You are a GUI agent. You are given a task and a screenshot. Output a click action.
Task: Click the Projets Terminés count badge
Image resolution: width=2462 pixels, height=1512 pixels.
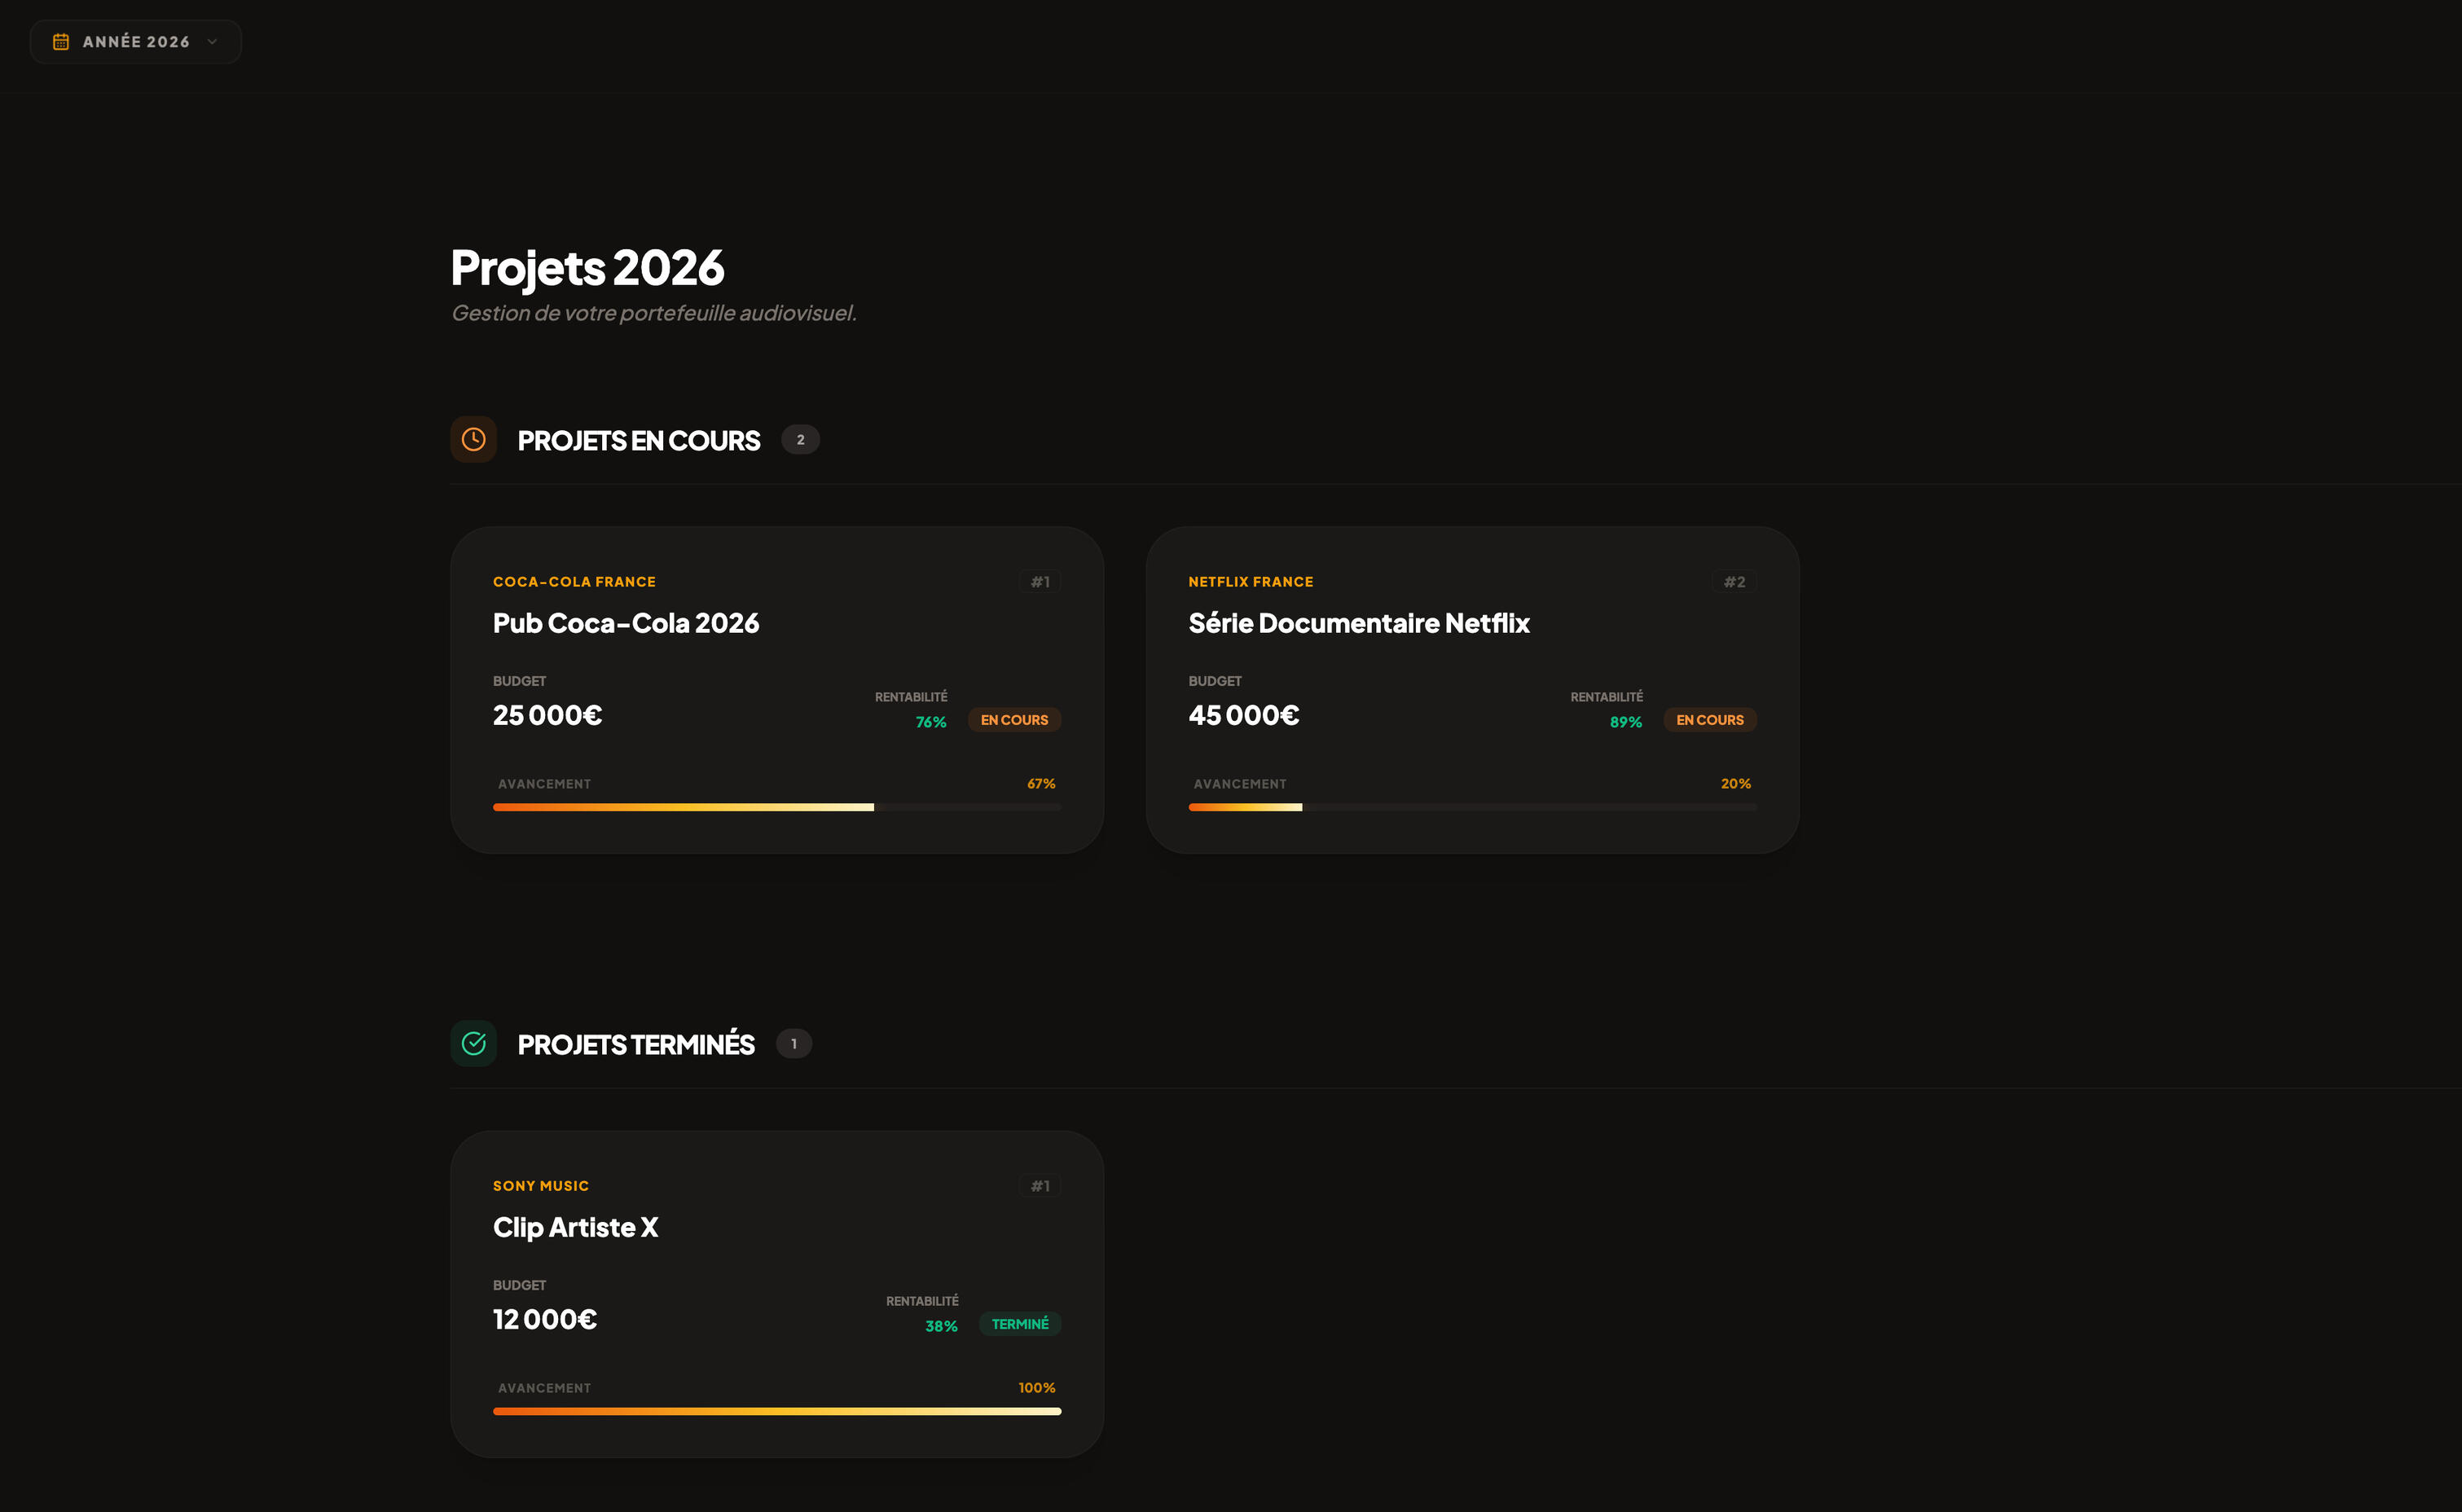tap(794, 1044)
